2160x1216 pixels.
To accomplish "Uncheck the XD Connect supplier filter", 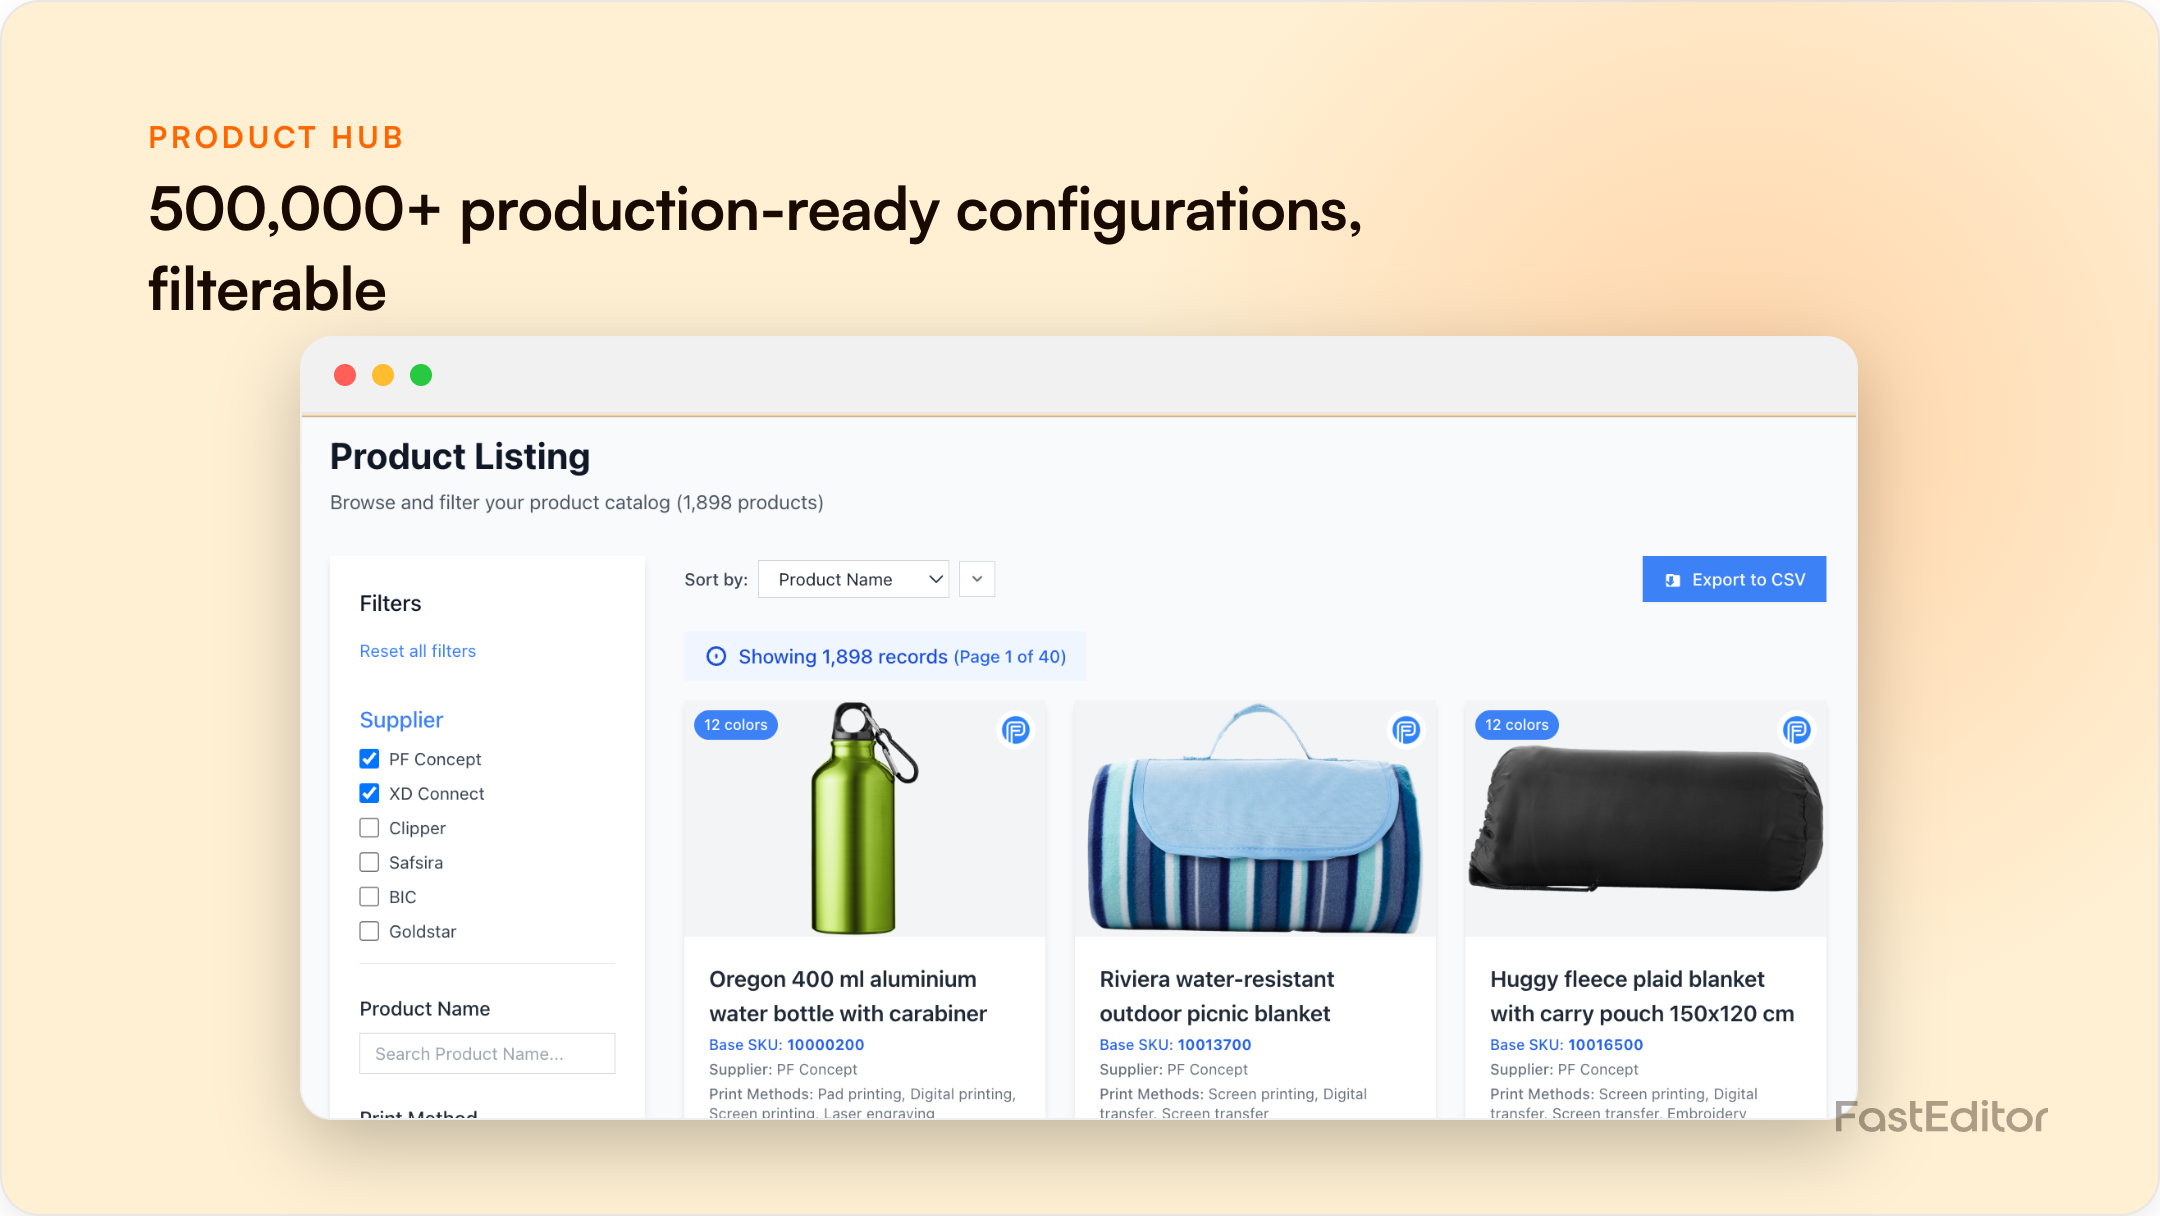I will (x=369, y=793).
